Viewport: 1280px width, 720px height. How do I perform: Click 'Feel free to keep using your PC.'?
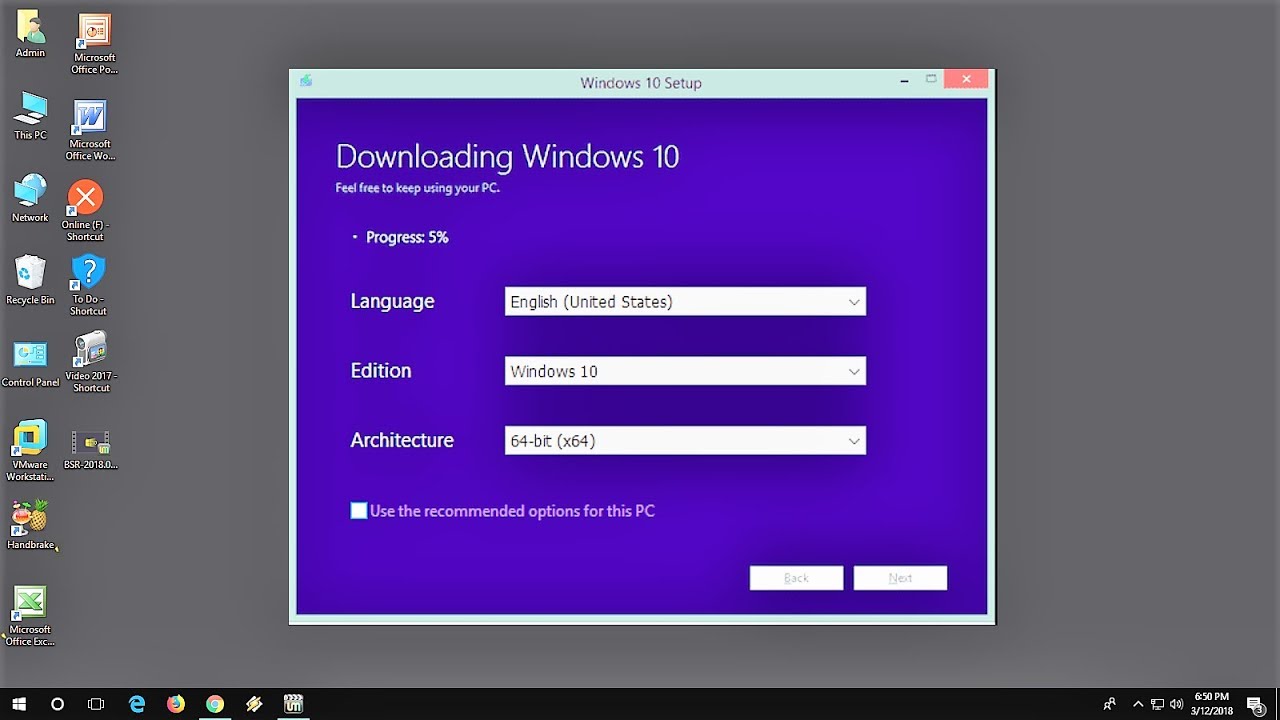pyautogui.click(x=417, y=188)
